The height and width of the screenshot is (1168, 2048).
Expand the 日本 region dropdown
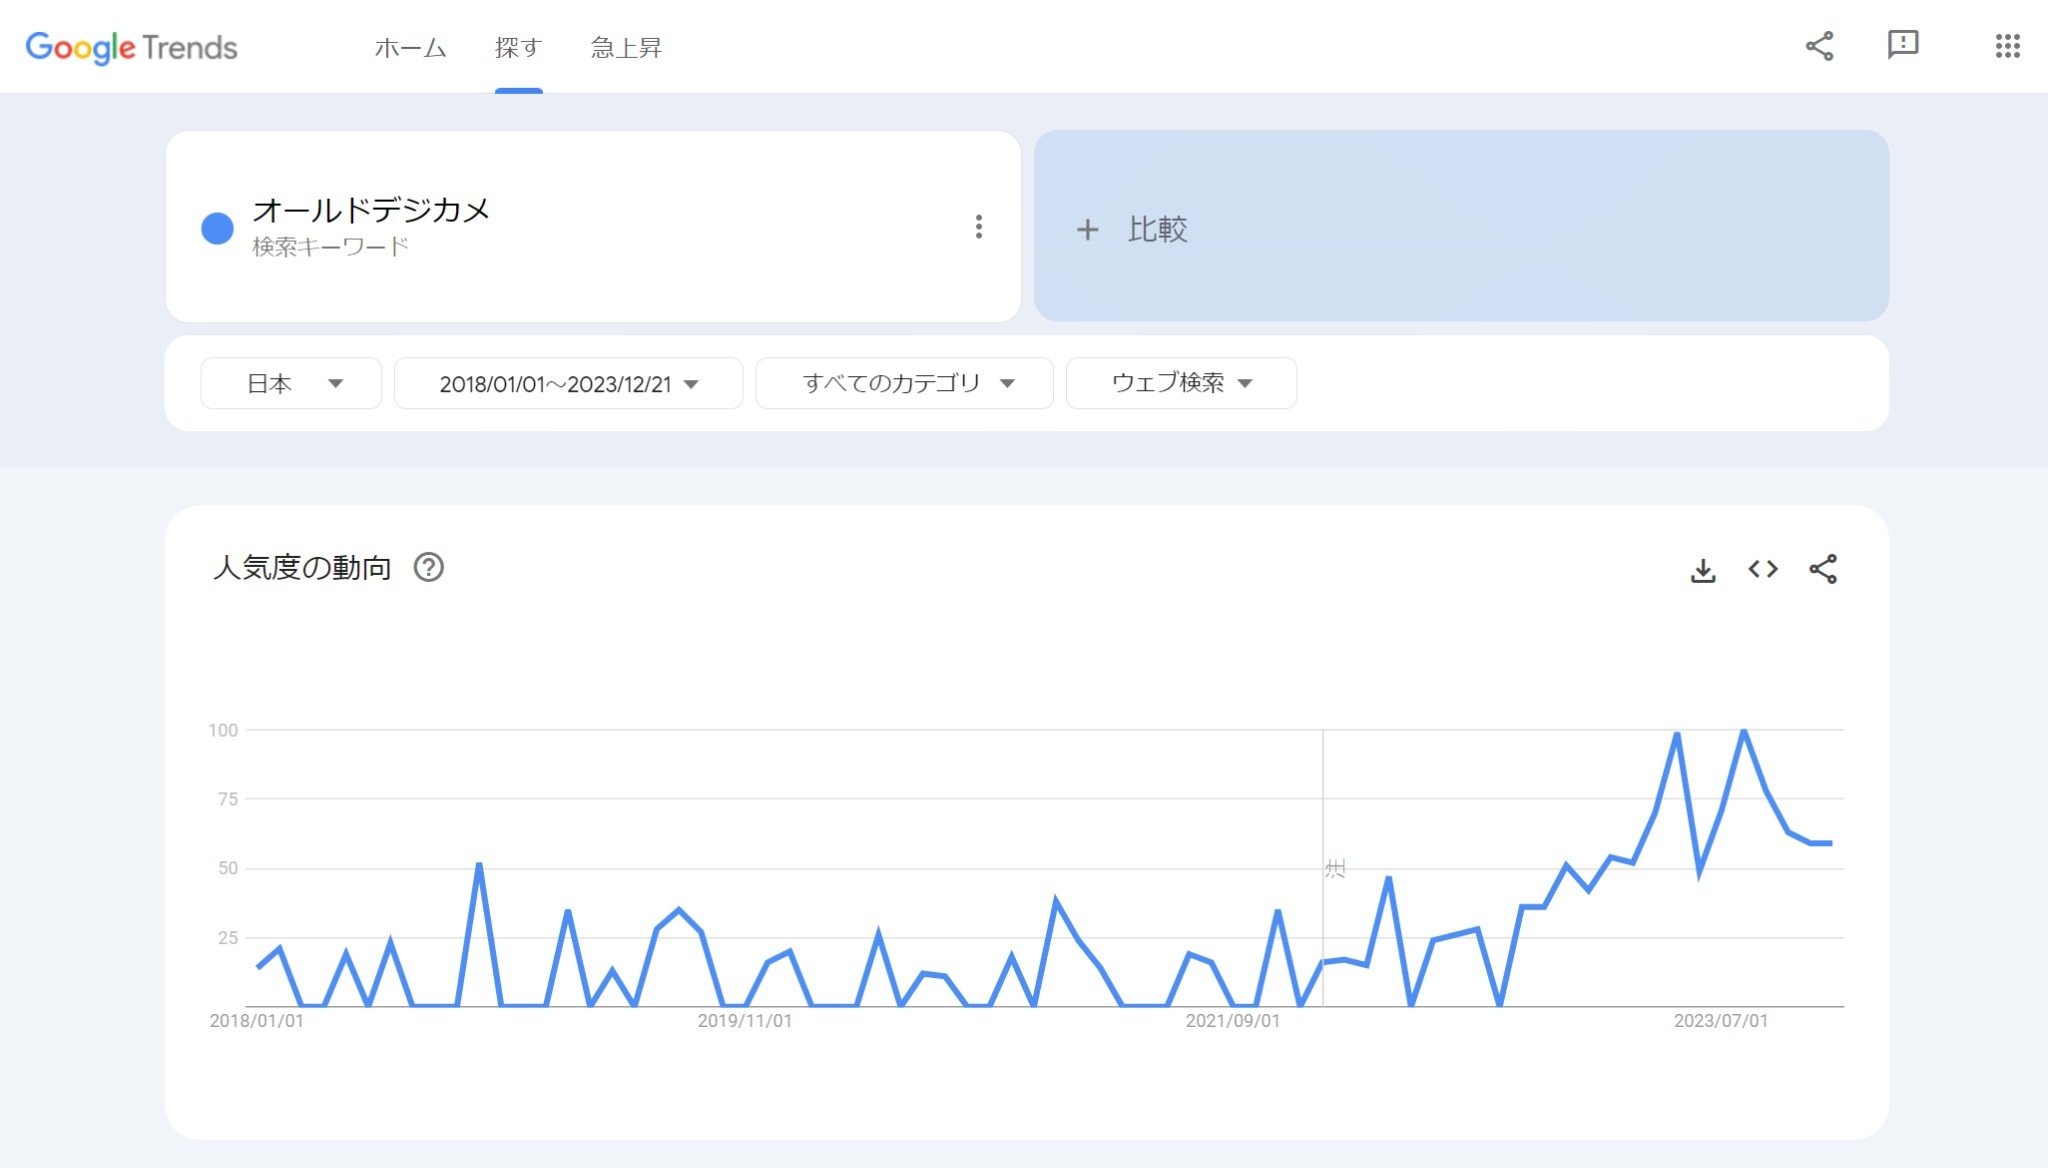coord(291,383)
